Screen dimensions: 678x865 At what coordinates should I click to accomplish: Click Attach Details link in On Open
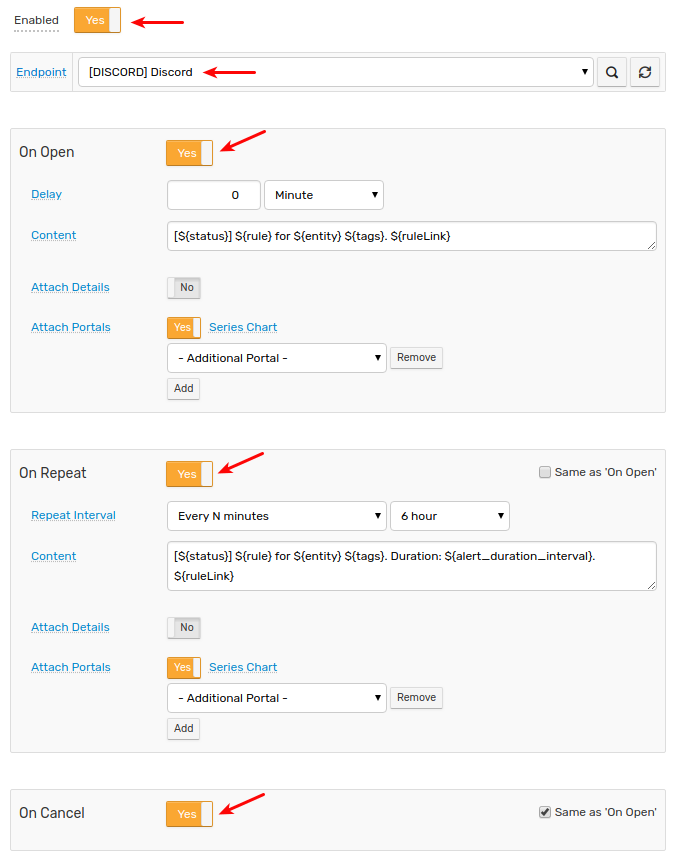click(70, 287)
